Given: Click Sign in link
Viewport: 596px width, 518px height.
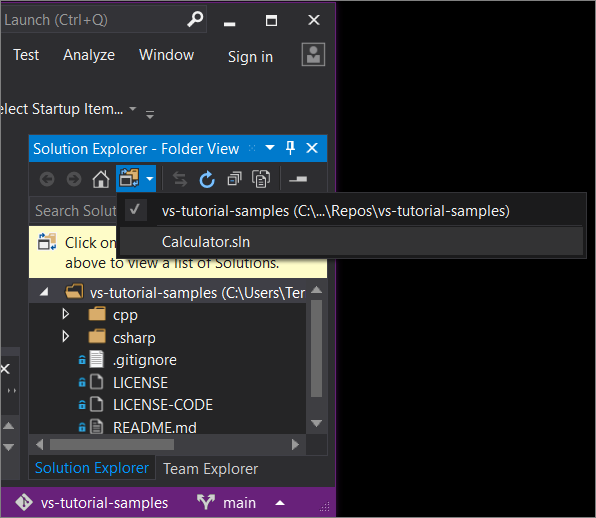Looking at the screenshot, I should click(250, 57).
